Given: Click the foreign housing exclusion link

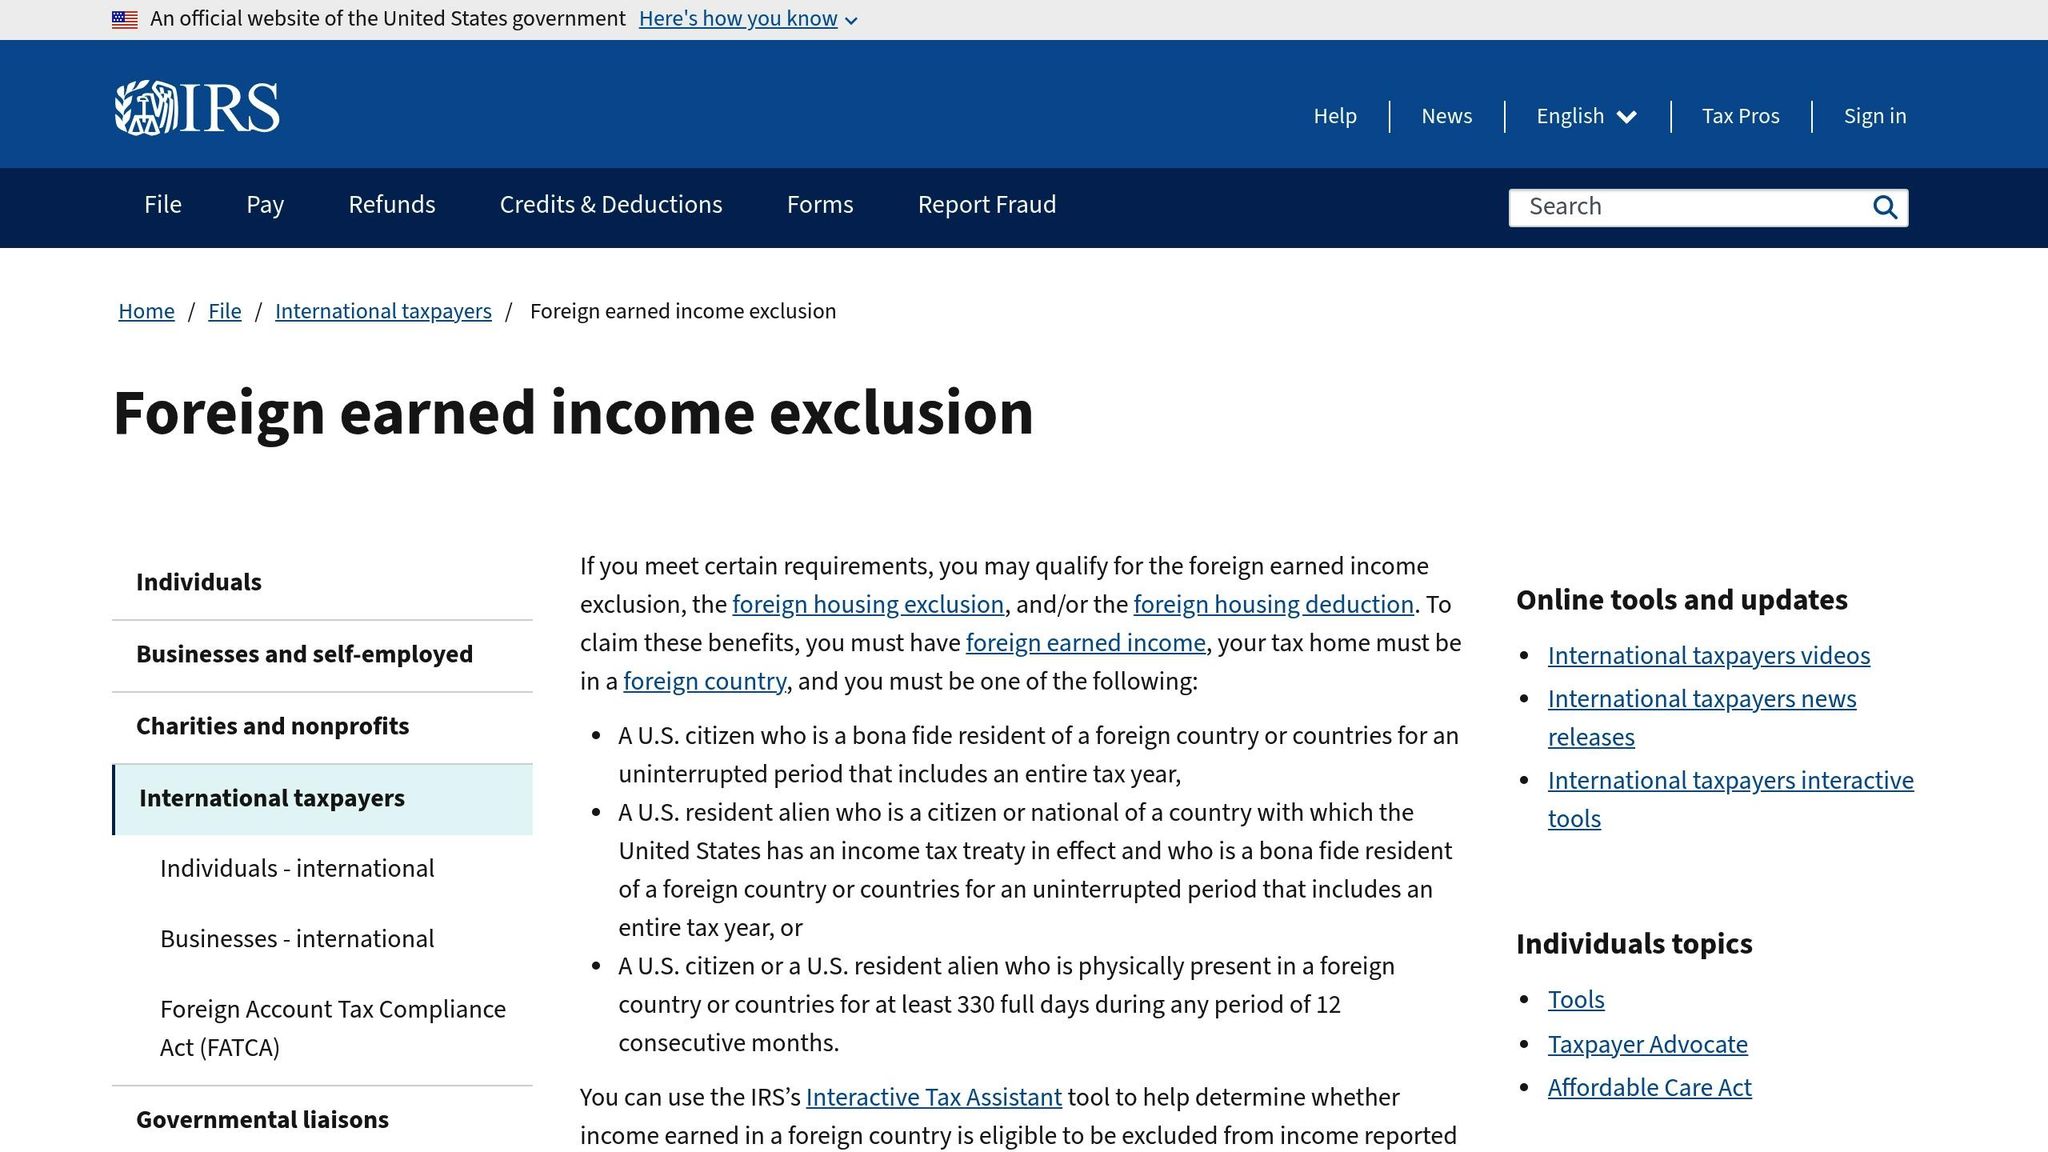Looking at the screenshot, I should point(867,604).
